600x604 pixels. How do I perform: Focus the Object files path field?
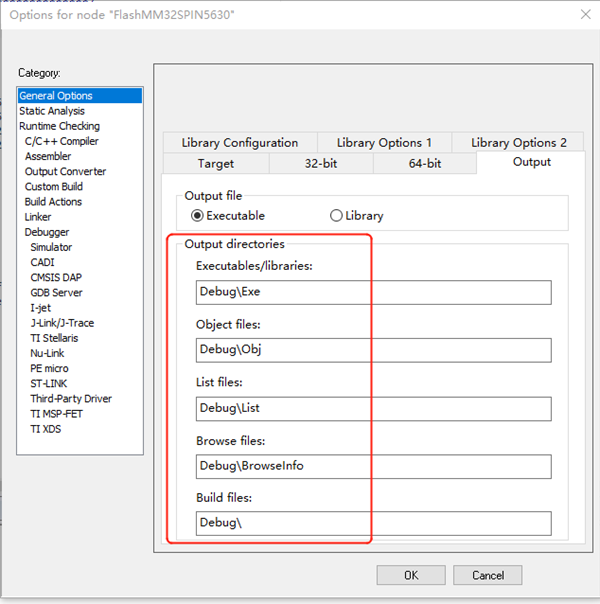point(374,350)
